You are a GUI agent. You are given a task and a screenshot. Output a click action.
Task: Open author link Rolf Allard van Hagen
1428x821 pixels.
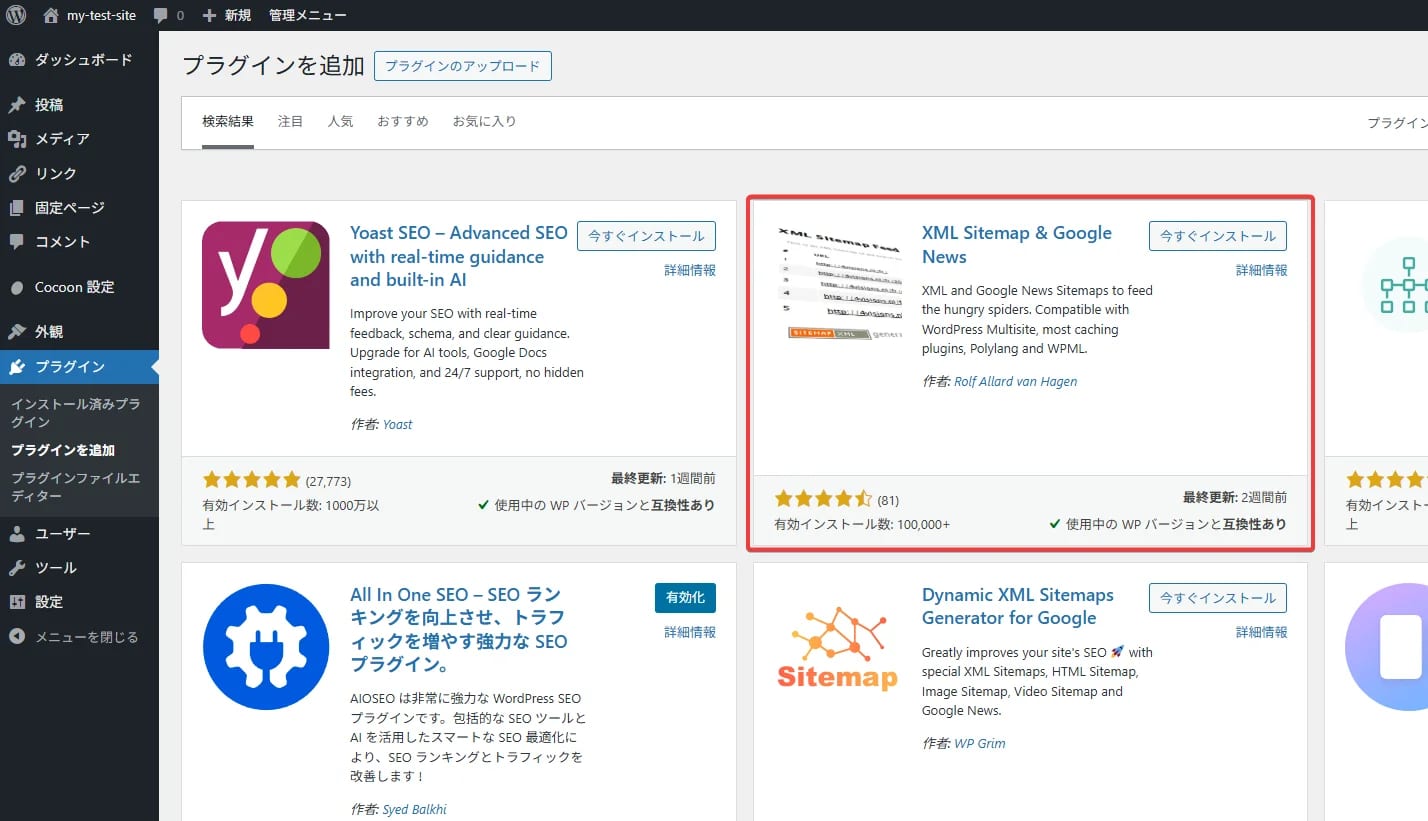(1015, 381)
